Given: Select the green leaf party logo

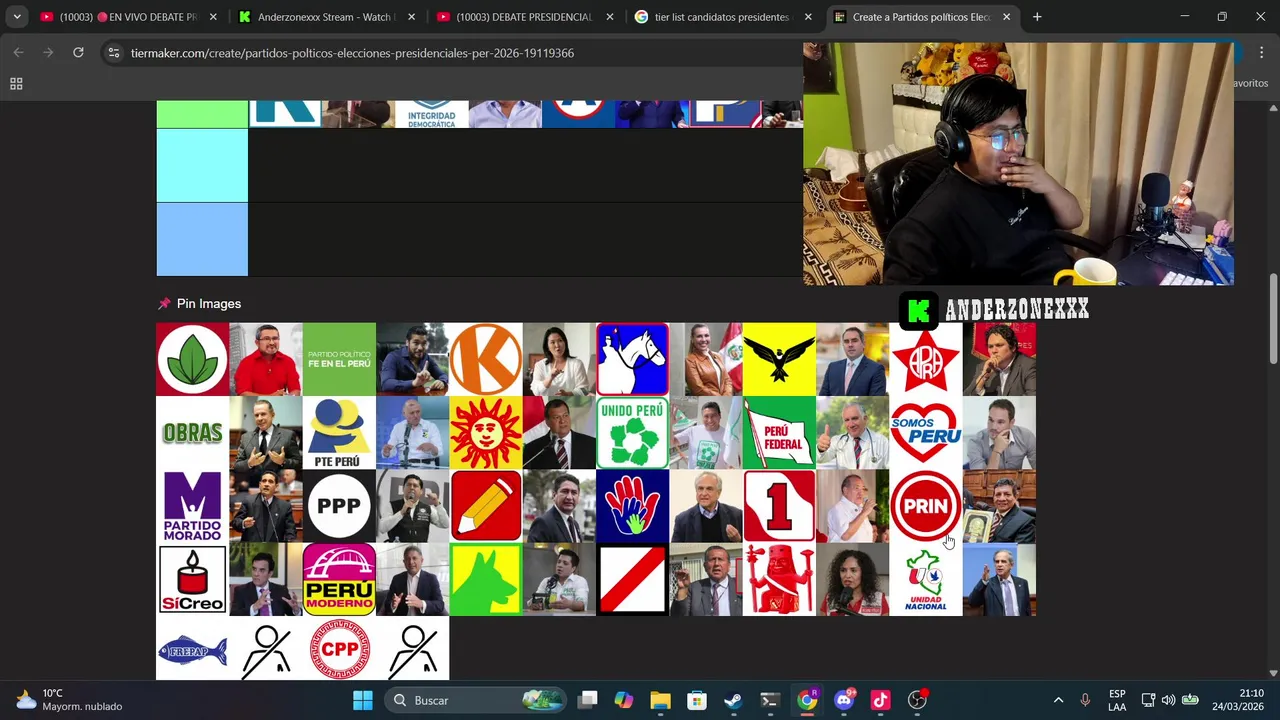Looking at the screenshot, I should 192,359.
